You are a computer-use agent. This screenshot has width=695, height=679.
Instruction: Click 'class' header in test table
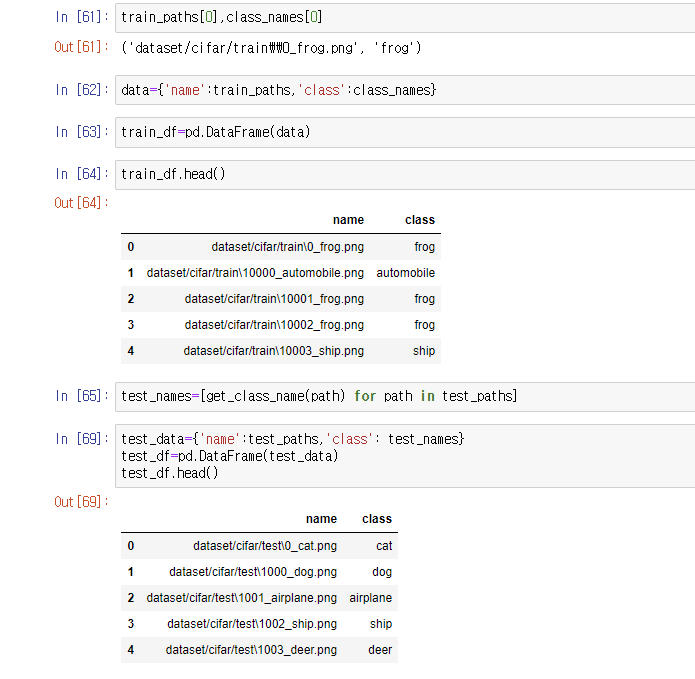(x=377, y=519)
